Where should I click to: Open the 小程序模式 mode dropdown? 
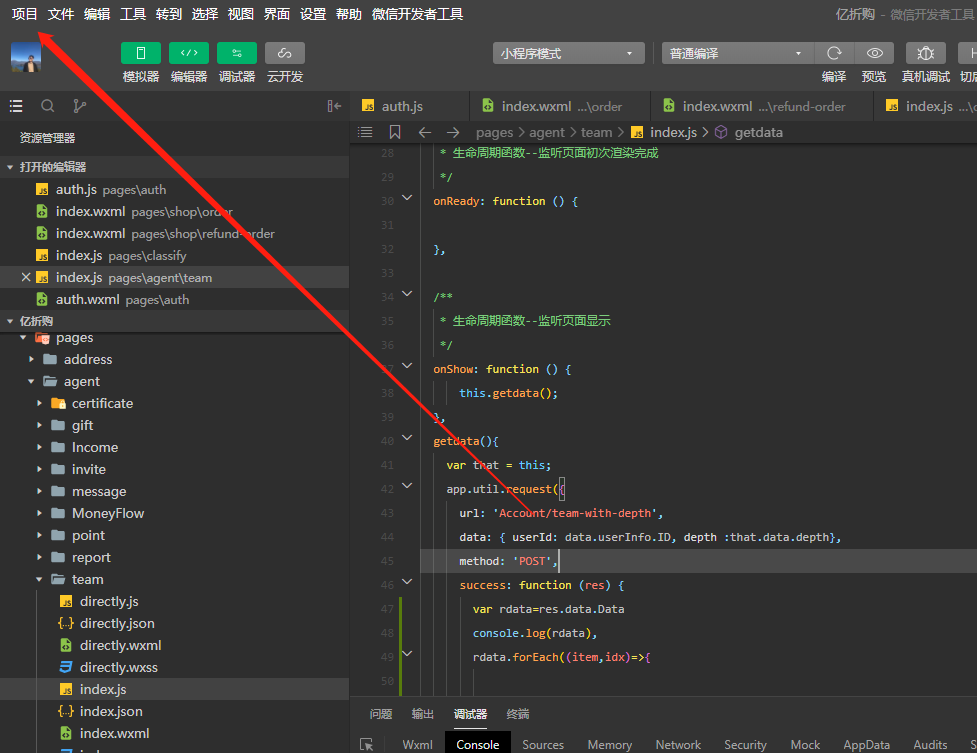point(568,53)
